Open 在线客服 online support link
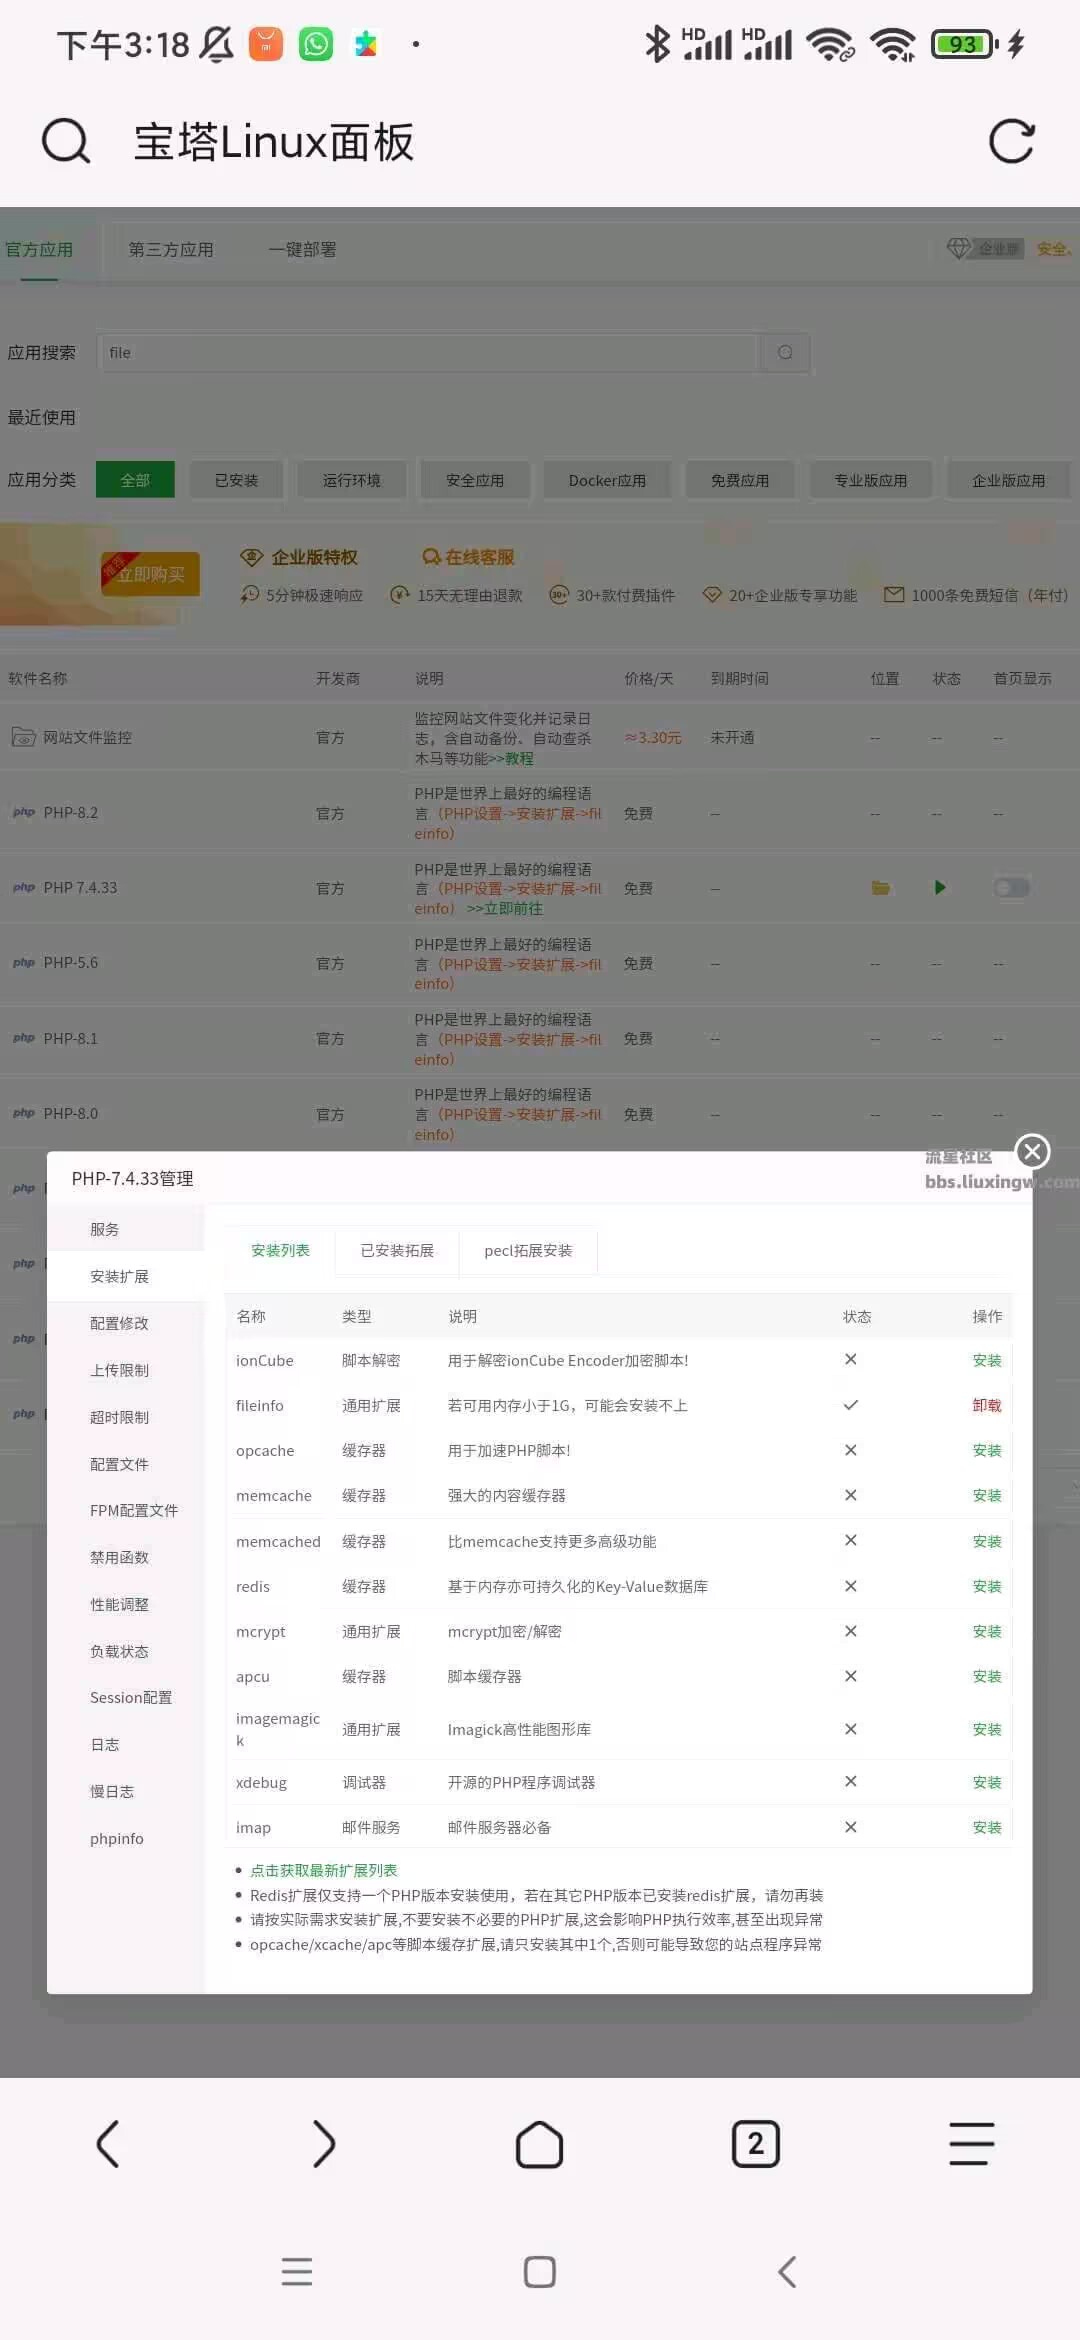 468,557
